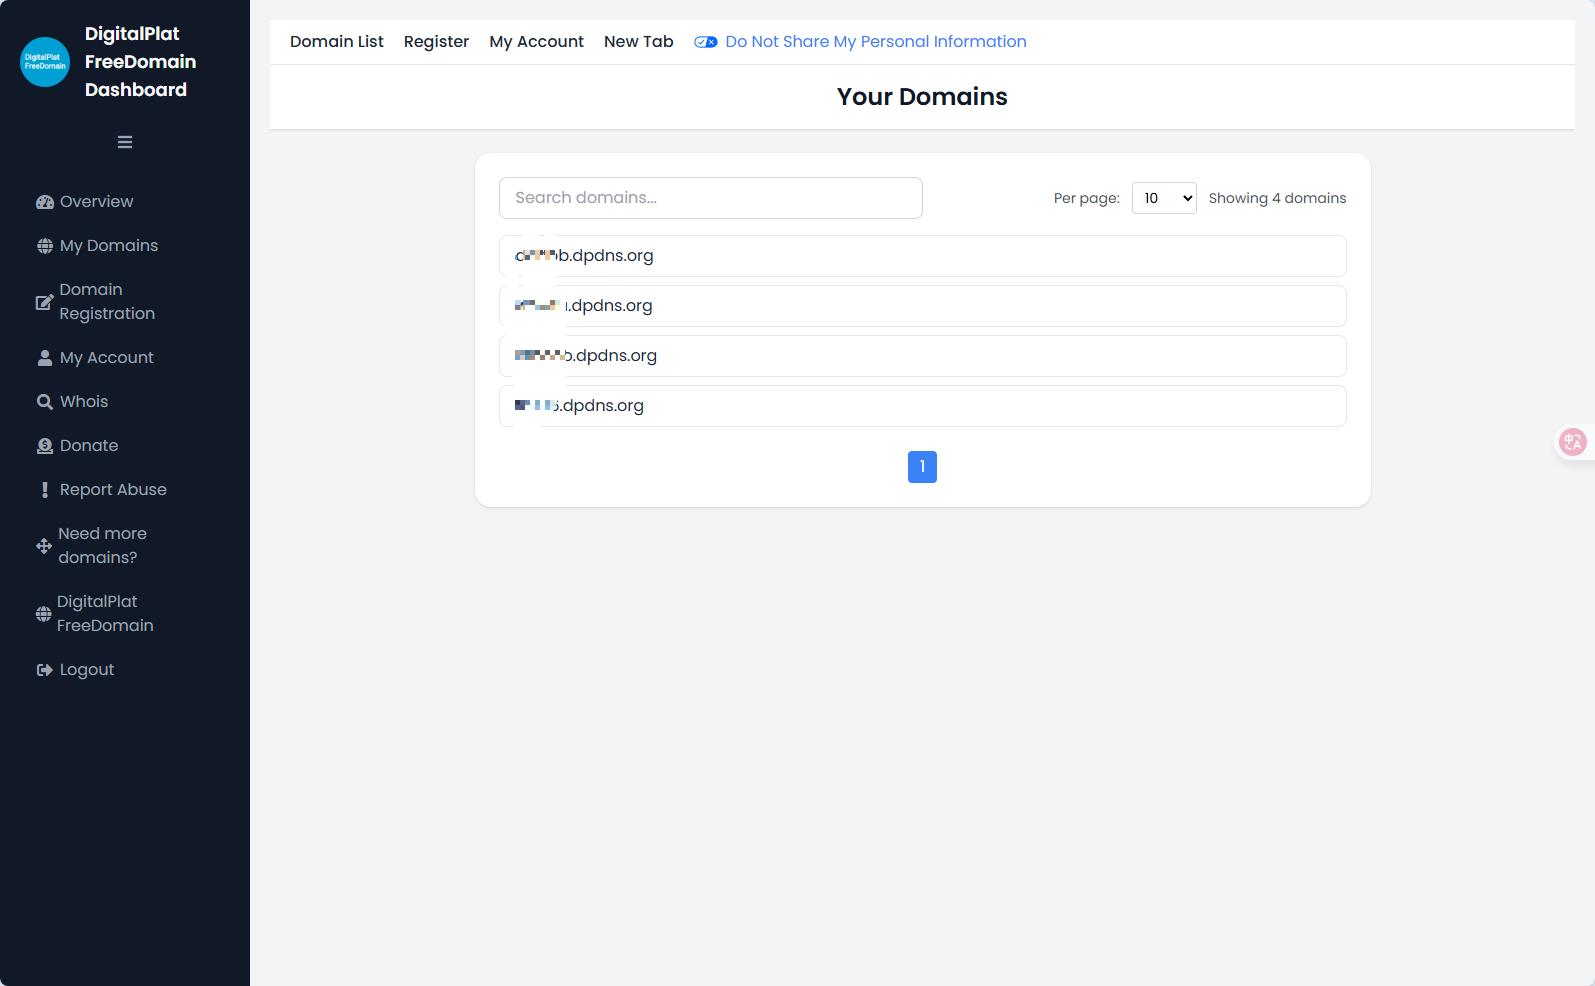Open the first domain entry ending b.dpdns.org

923,256
